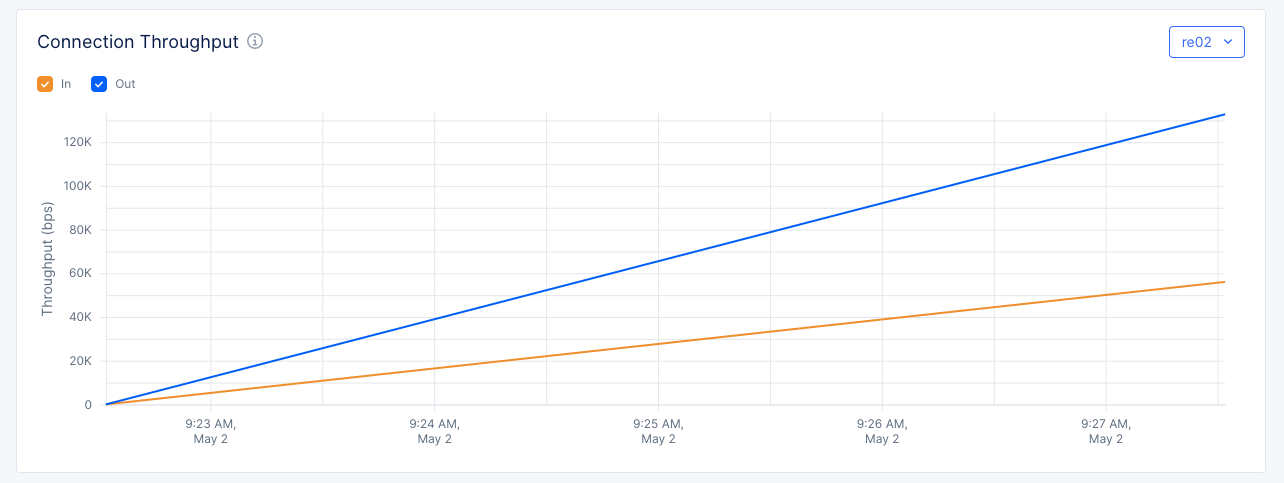
Task: Click the "Out" legend label
Action: coord(125,84)
